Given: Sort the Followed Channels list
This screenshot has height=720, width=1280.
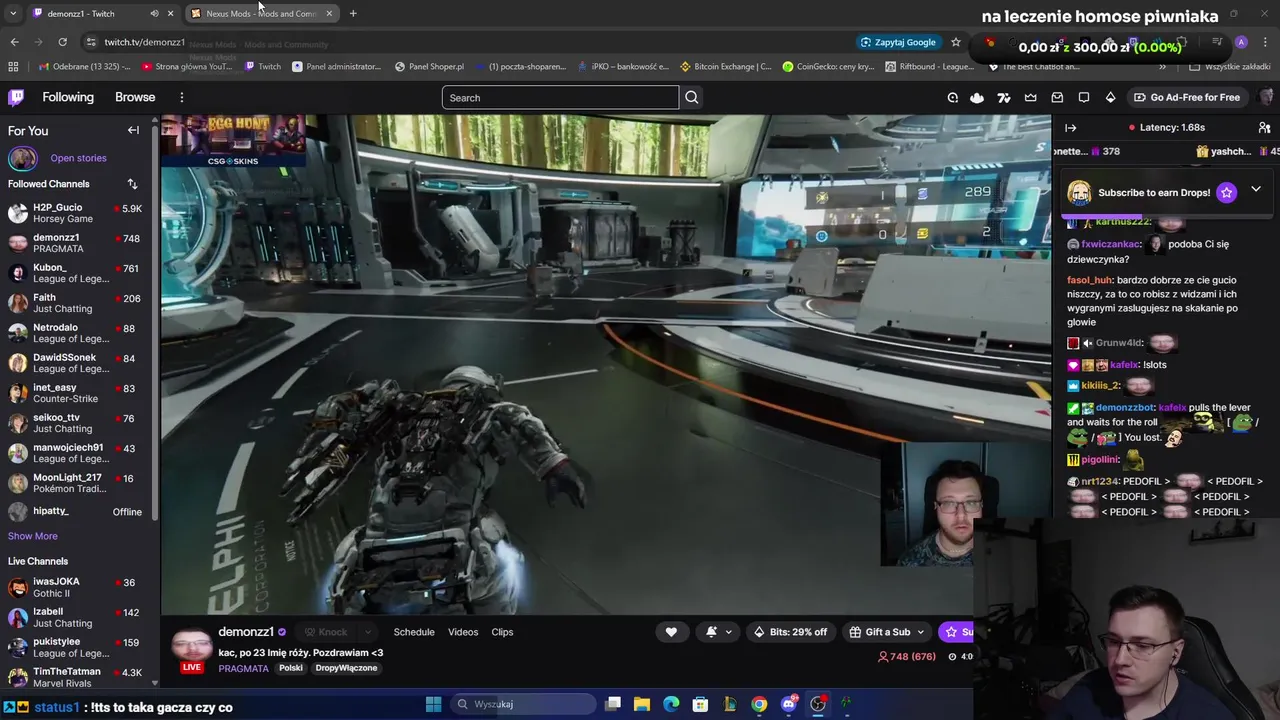Looking at the screenshot, I should [132, 184].
